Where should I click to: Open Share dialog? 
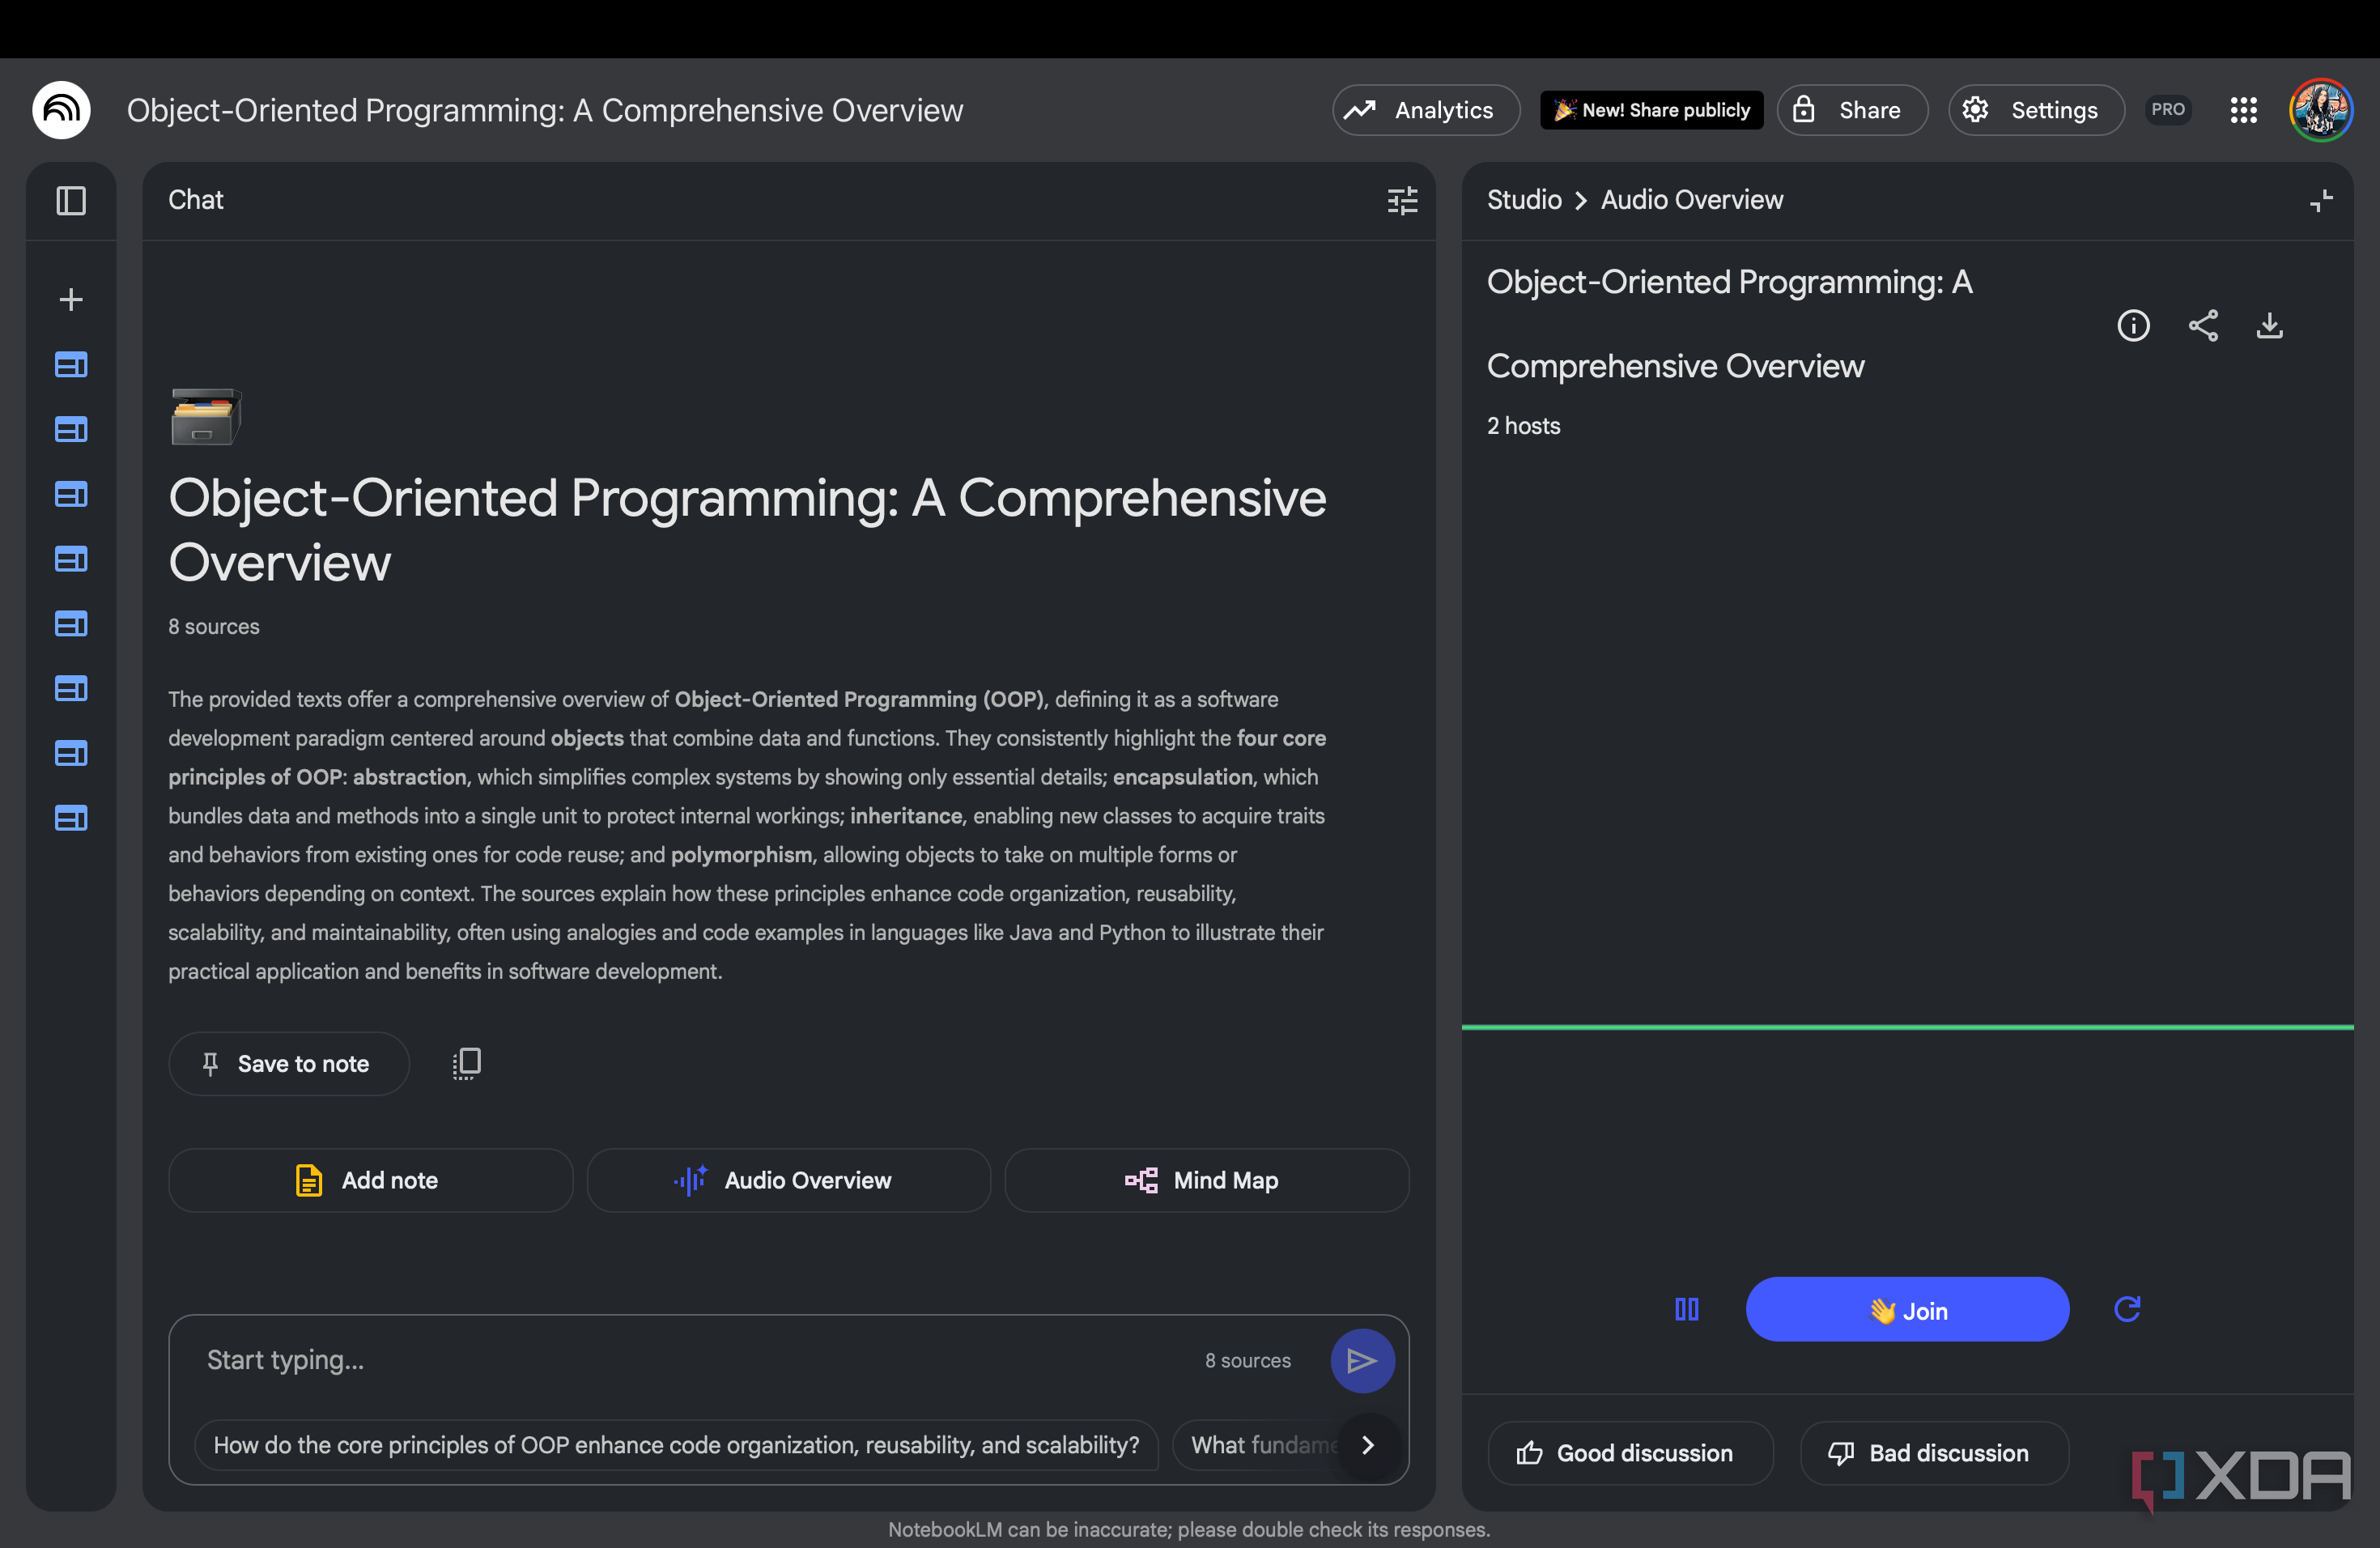(1852, 110)
